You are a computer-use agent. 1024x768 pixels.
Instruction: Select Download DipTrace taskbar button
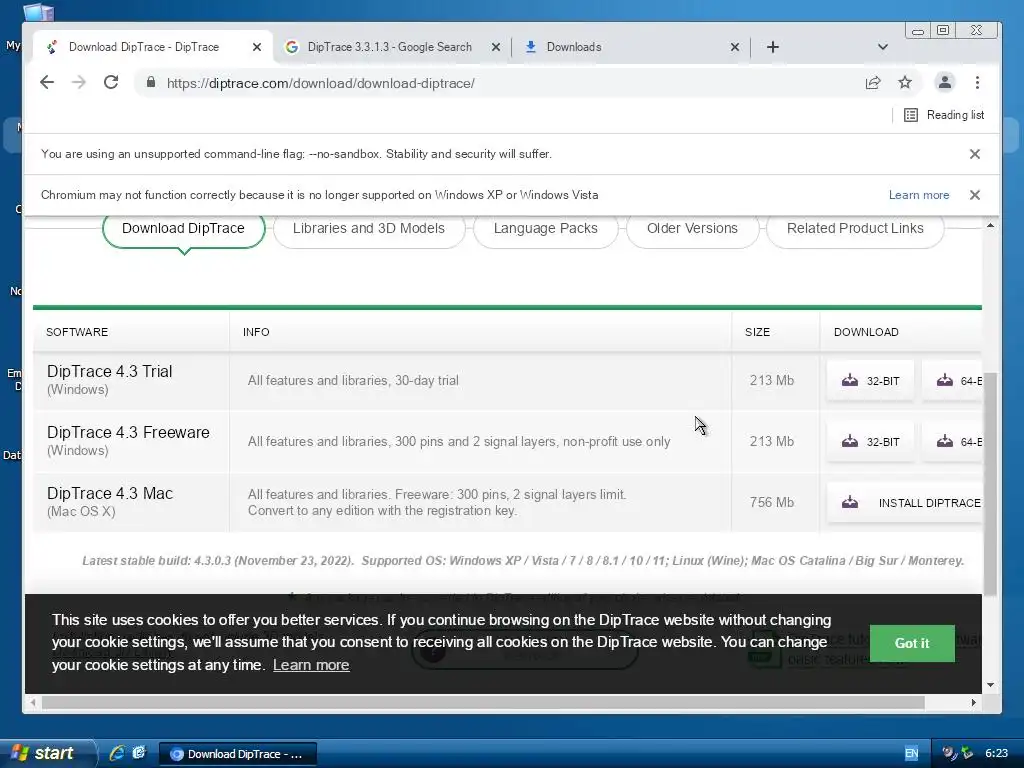click(238, 754)
